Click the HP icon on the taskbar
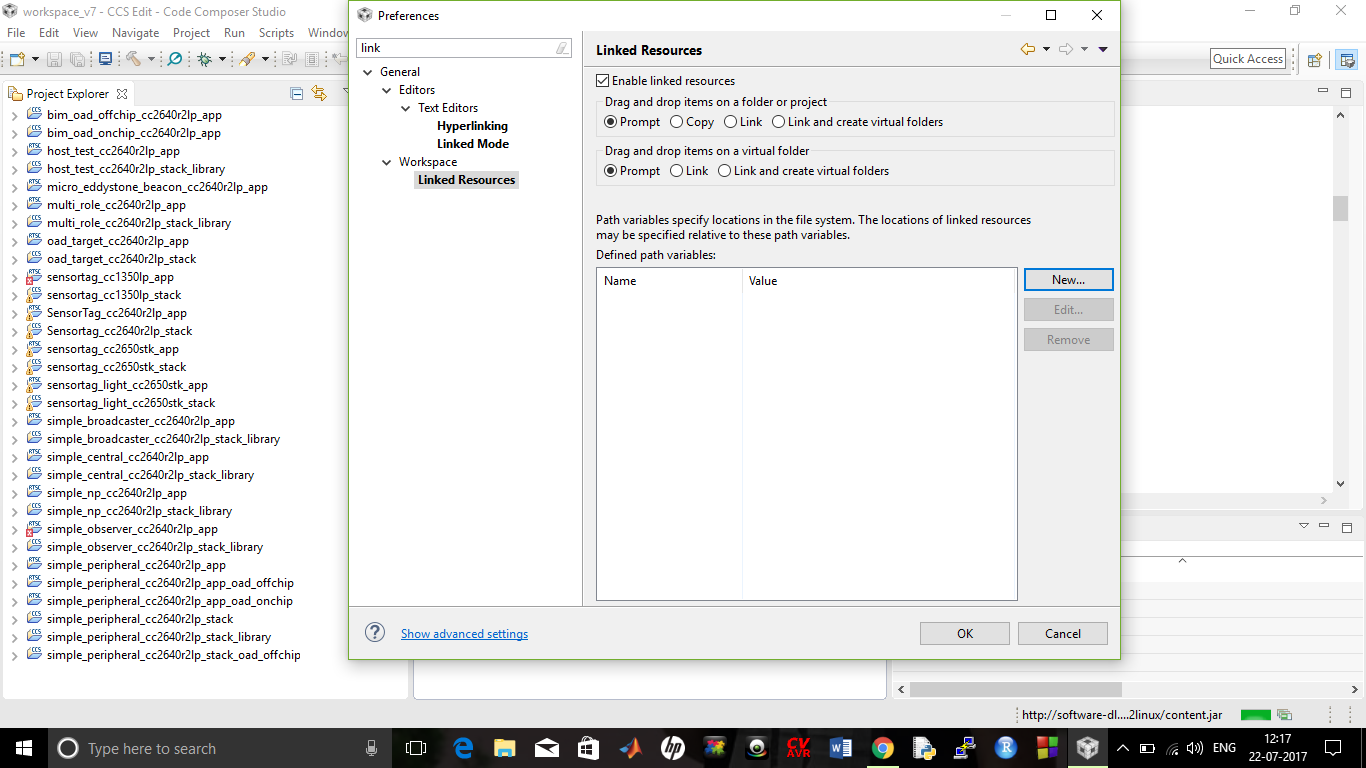This screenshot has height=768, width=1366. tap(672, 748)
